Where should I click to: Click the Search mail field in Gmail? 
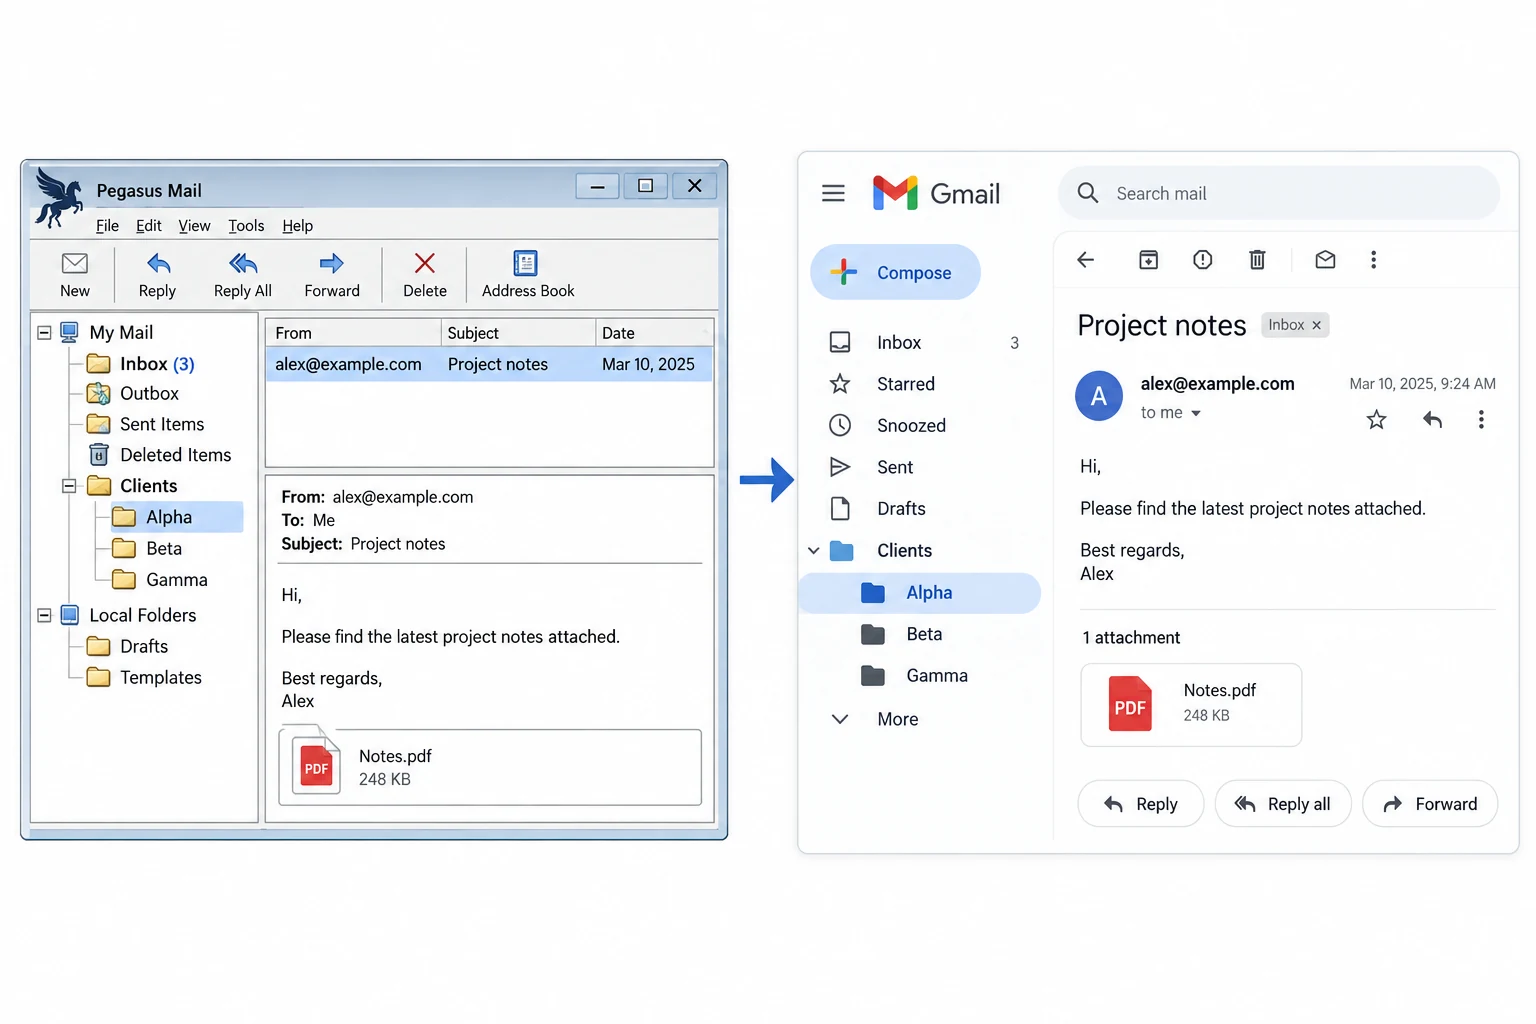(x=1279, y=193)
